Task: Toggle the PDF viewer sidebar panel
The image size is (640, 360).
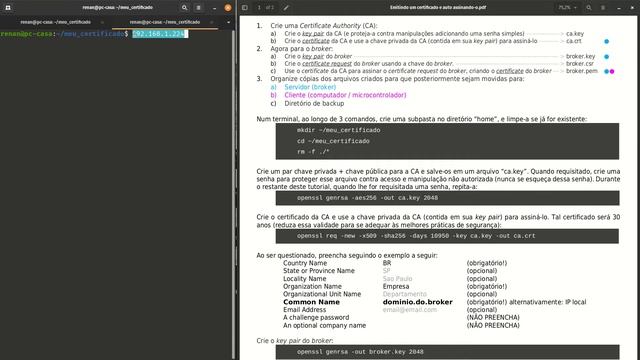Action: point(244,7)
